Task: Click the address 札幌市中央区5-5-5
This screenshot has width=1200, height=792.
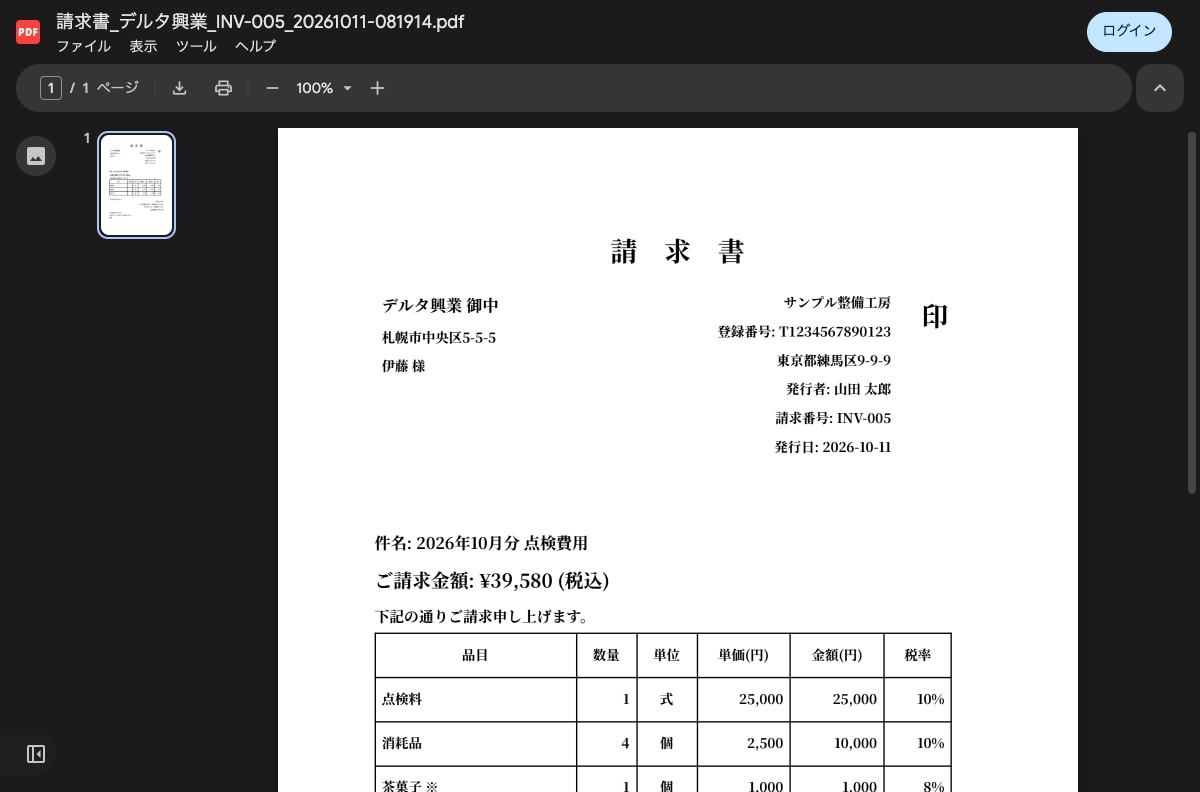Action: 439,338
